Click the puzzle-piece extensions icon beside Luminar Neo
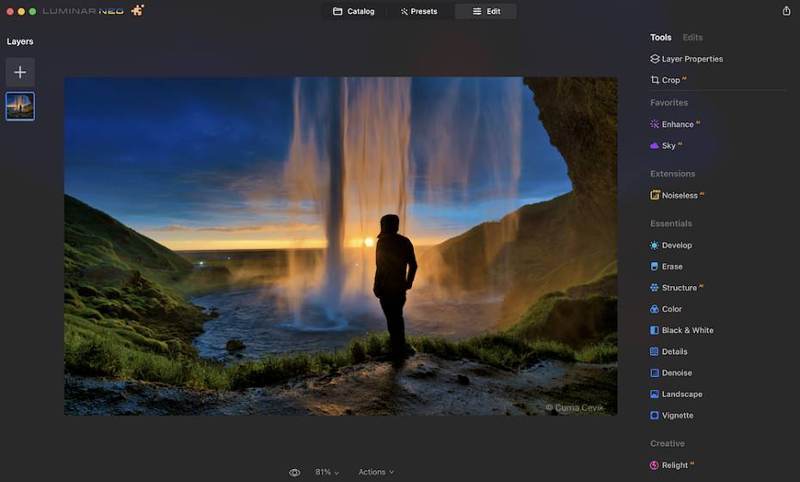The image size is (800, 482). coord(137,10)
